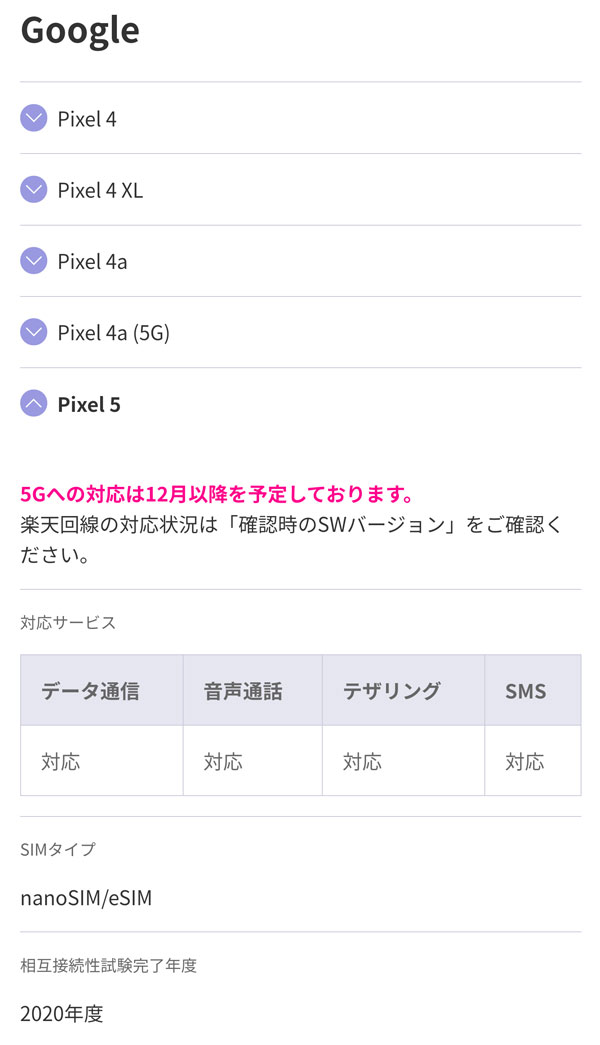Image resolution: width=600 pixels, height=1045 pixels.
Task: Collapse Pixel 5 using its up-chevron icon
Action: [34, 404]
